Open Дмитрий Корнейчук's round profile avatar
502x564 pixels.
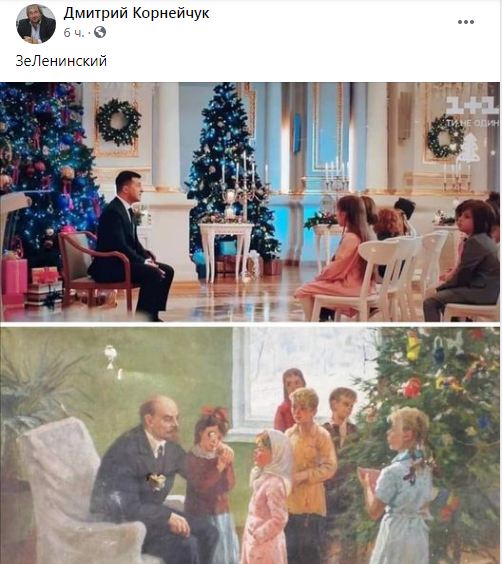[x=36, y=24]
